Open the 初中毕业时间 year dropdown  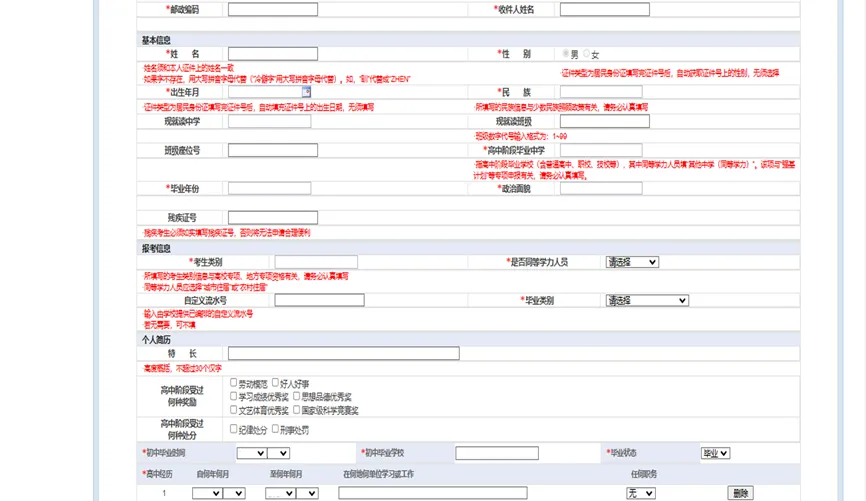(x=252, y=453)
